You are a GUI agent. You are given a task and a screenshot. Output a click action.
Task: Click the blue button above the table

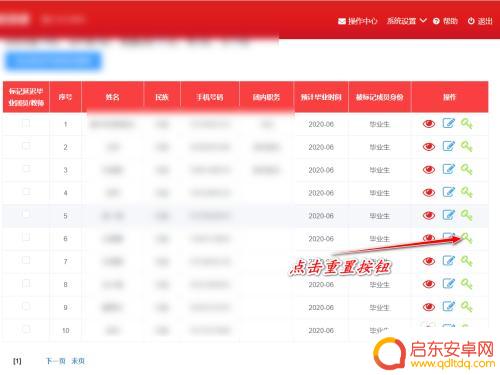pyautogui.click(x=53, y=61)
